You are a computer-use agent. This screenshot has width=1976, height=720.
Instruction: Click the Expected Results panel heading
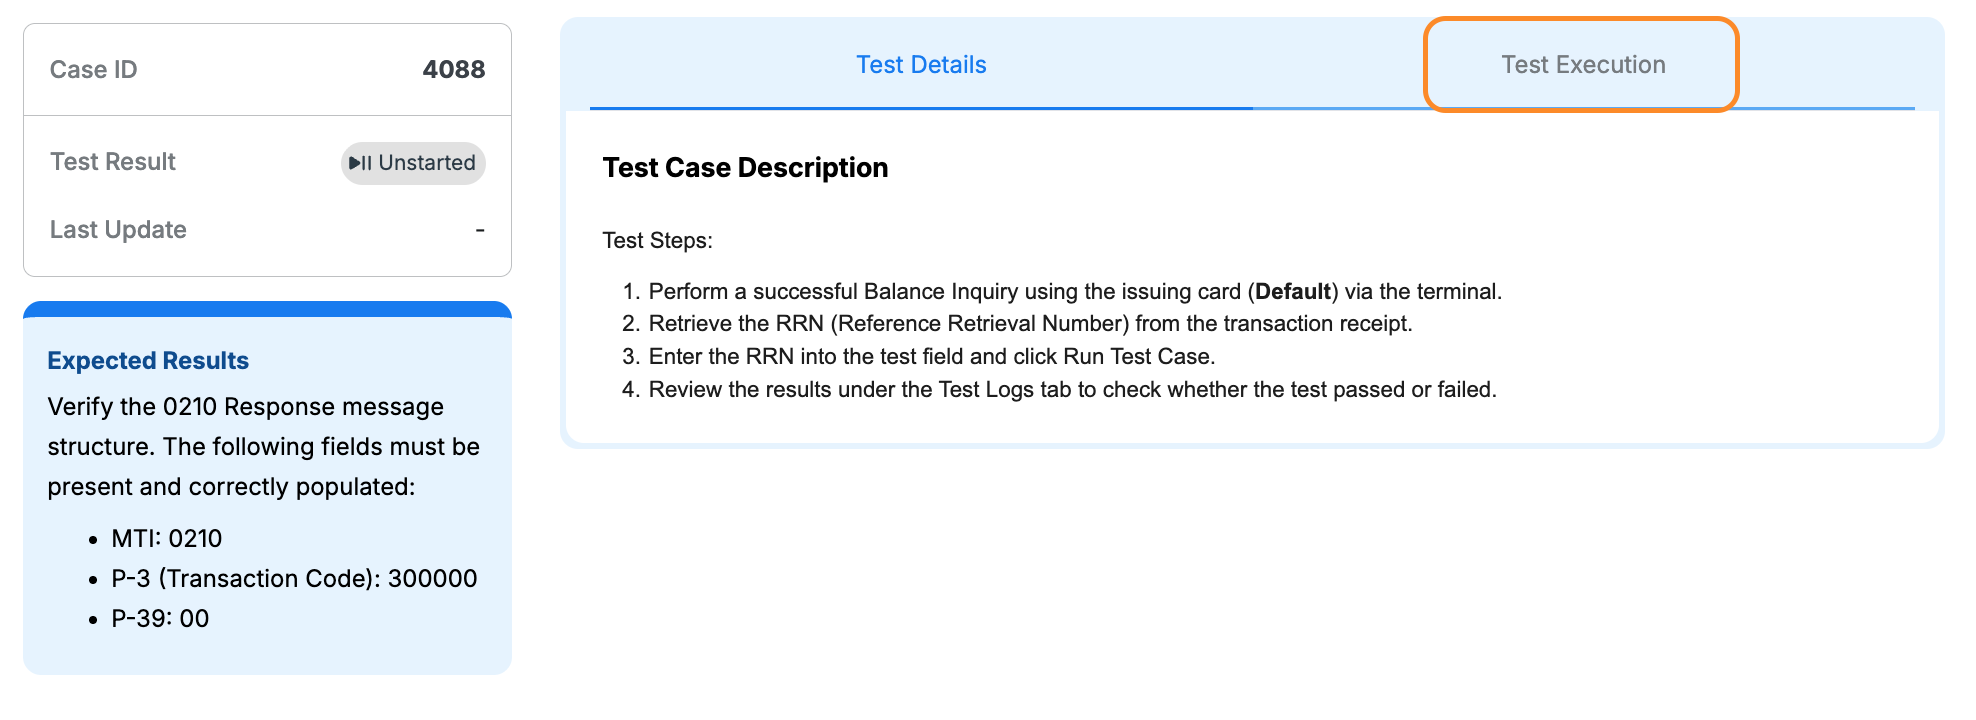click(148, 361)
